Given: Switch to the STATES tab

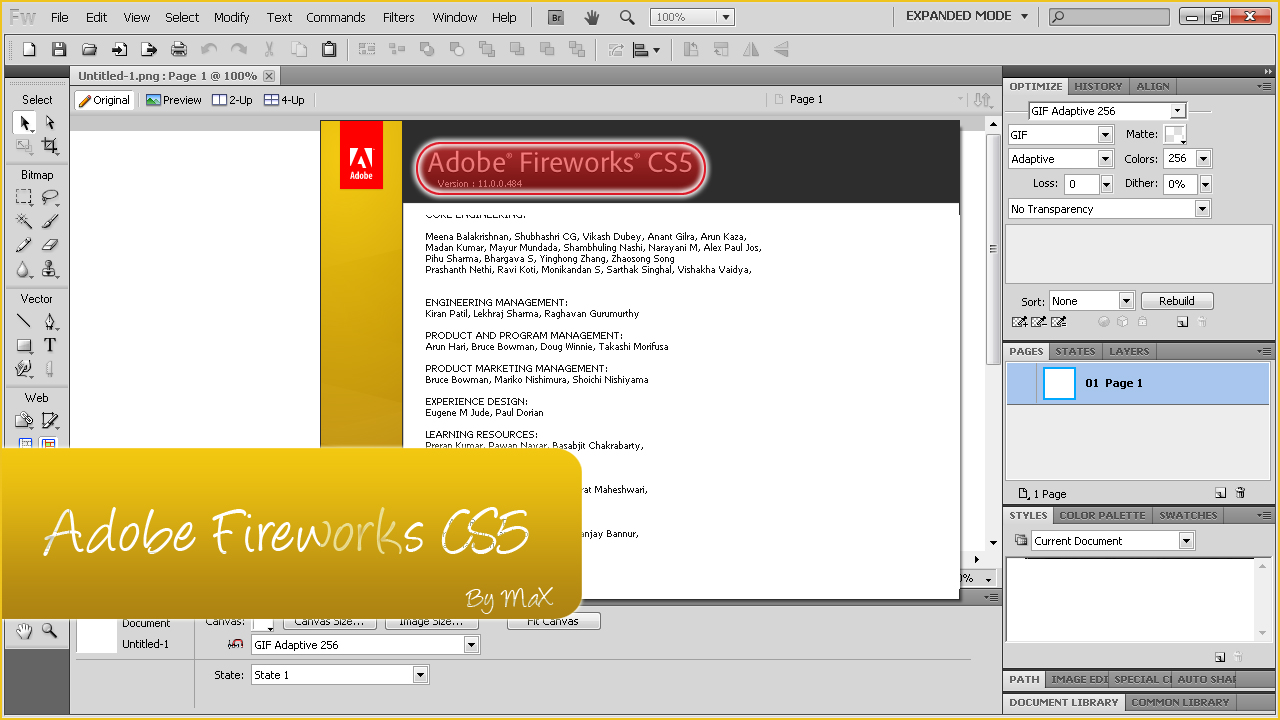Looking at the screenshot, I should (x=1076, y=351).
